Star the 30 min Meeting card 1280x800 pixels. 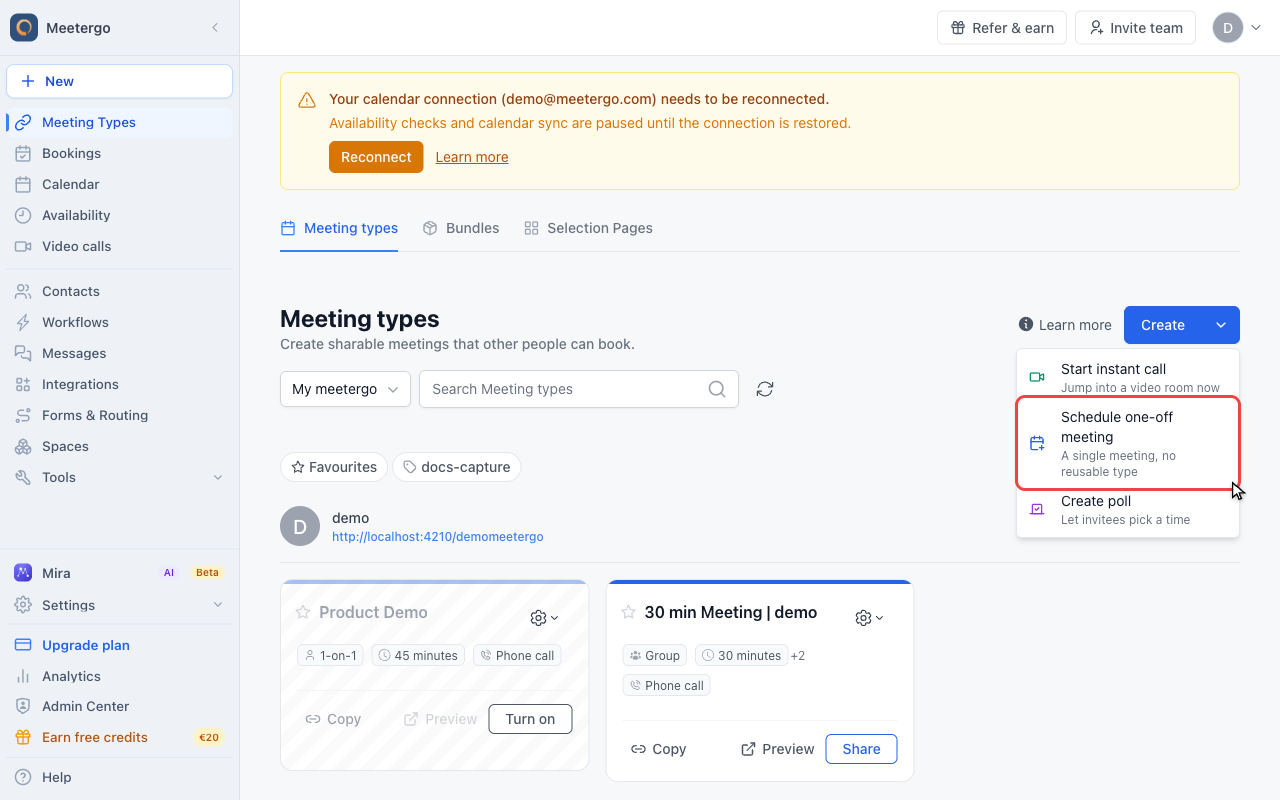tap(628, 612)
